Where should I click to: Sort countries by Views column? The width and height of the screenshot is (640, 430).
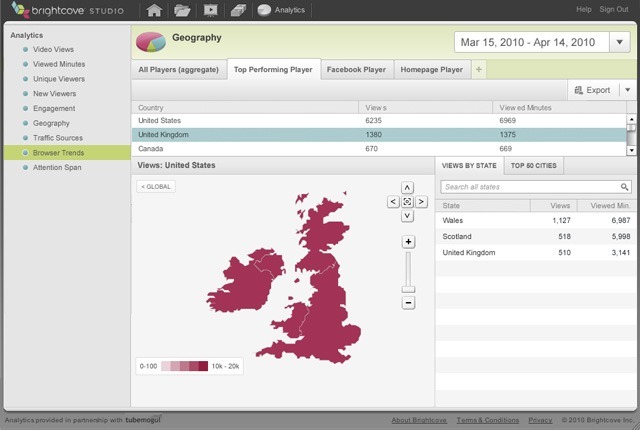(x=426, y=108)
